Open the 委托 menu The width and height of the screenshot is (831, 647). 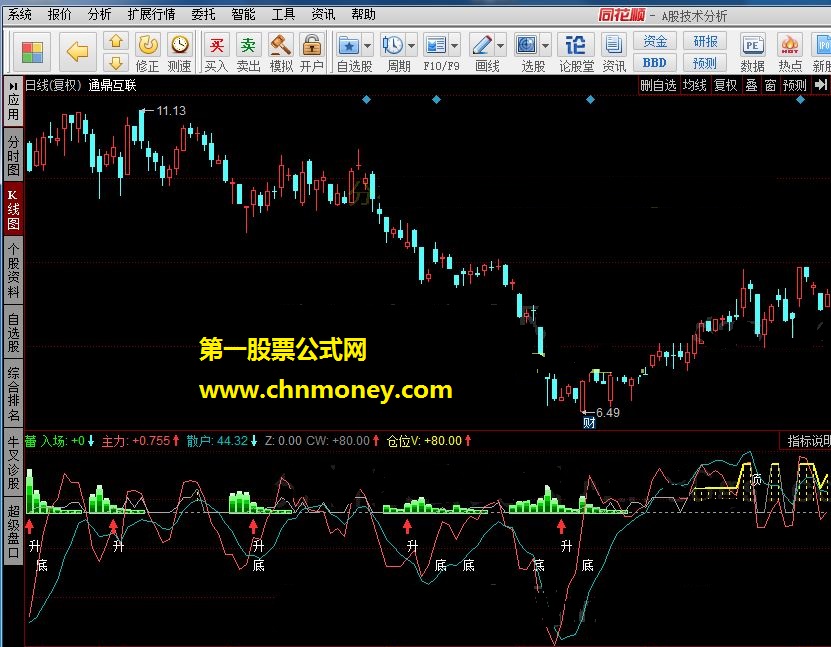[204, 14]
